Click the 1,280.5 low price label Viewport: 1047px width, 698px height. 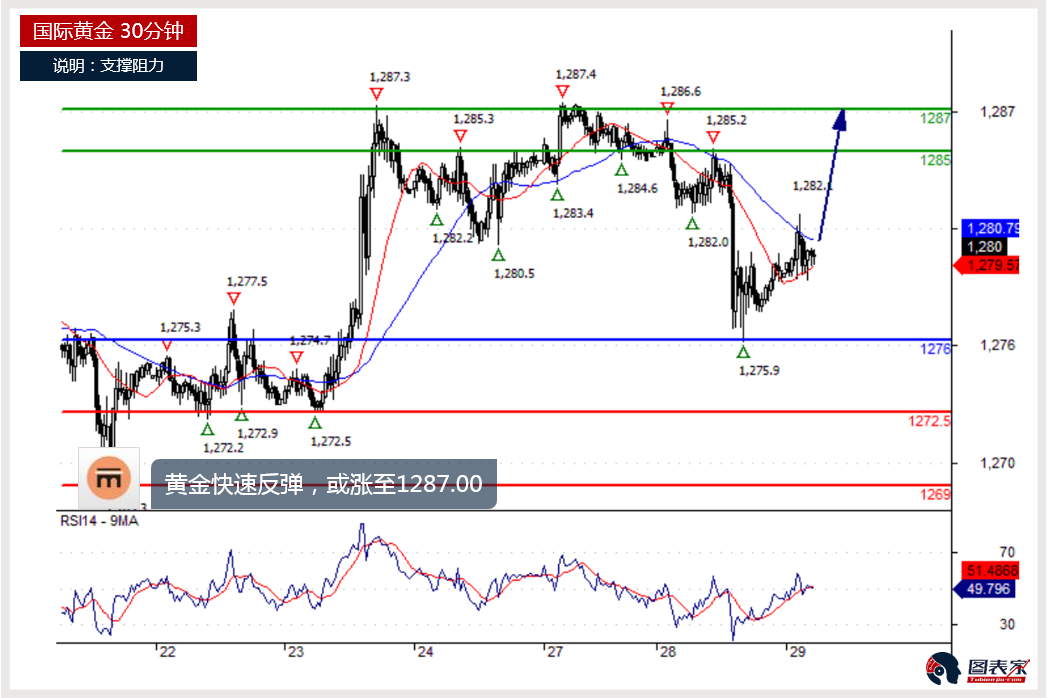[x=514, y=274]
